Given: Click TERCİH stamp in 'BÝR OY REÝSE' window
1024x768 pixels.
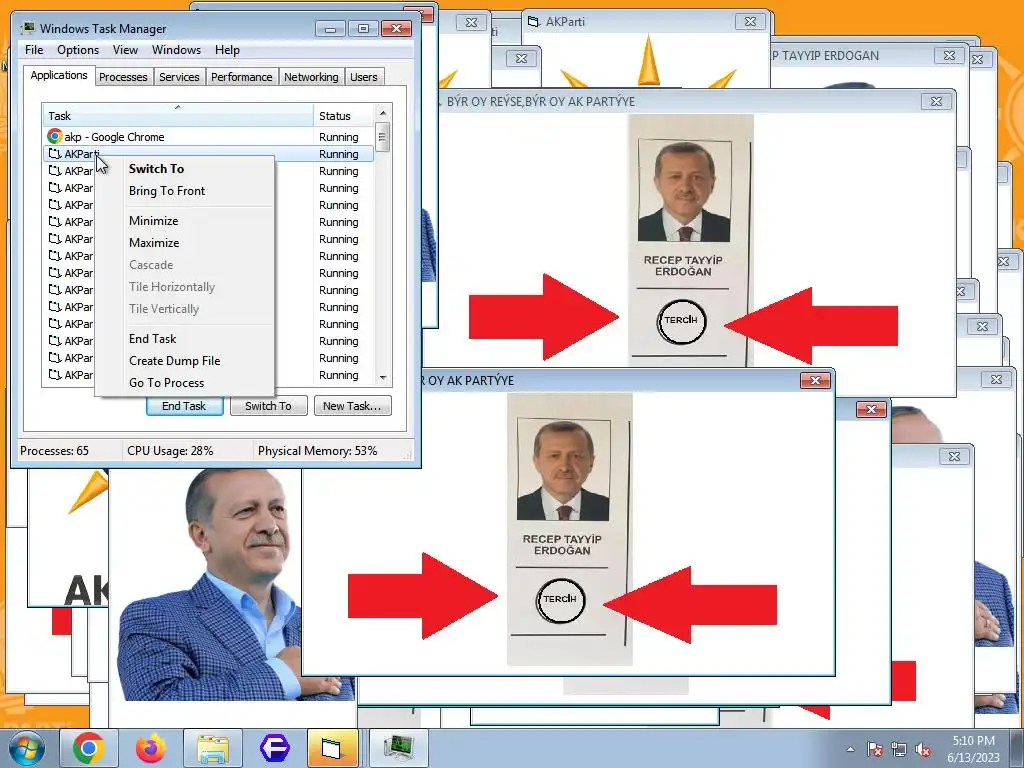Looking at the screenshot, I should point(681,321).
